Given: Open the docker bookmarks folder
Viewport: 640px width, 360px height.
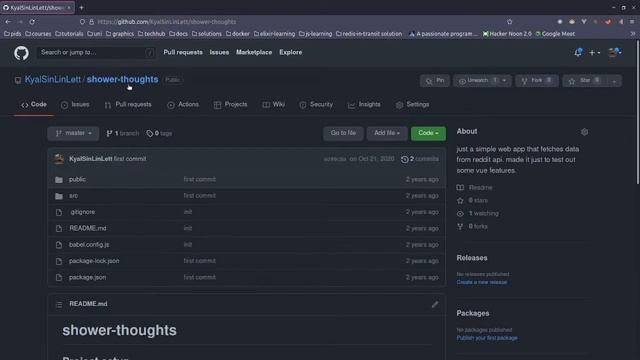Looking at the screenshot, I should pos(238,34).
